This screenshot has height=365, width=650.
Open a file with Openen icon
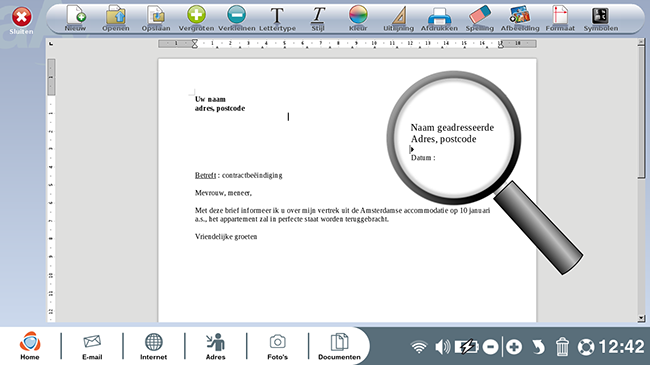pyautogui.click(x=116, y=19)
